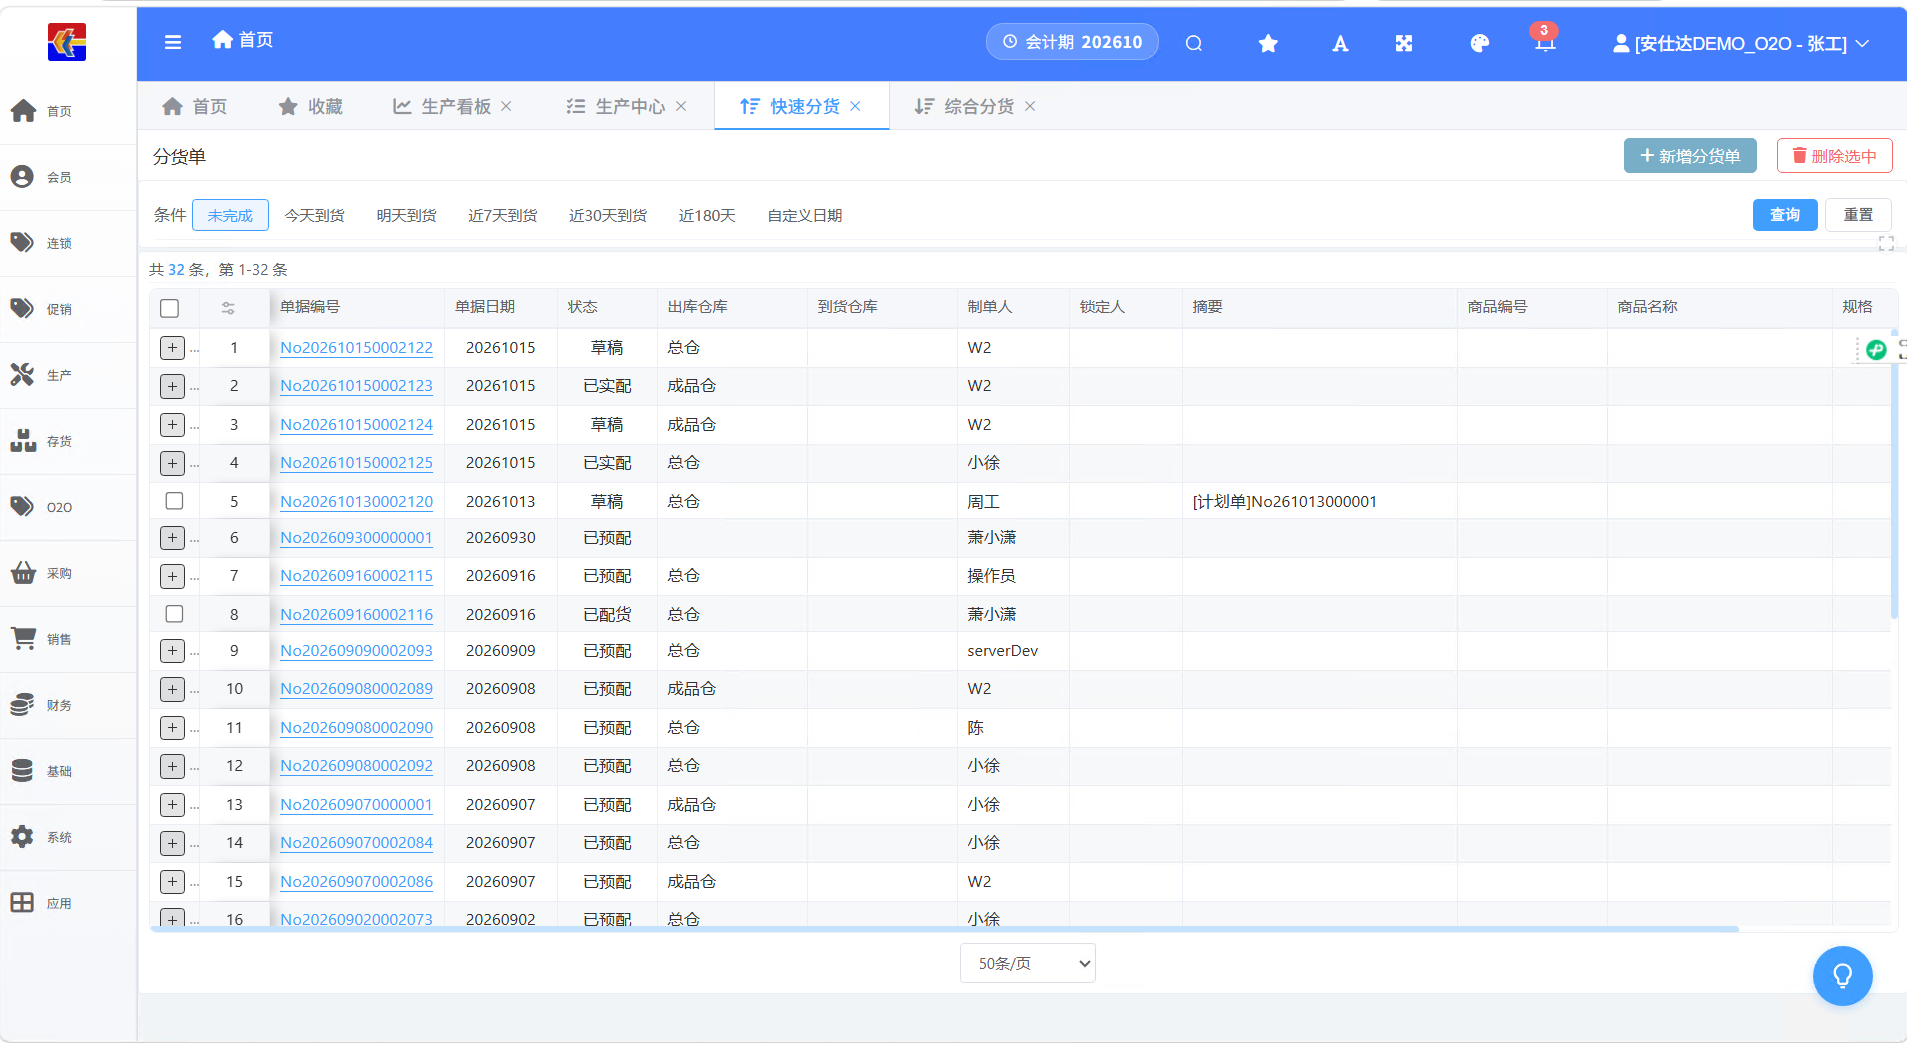Check the box for row 8
This screenshot has height=1043, width=1907.
[174, 614]
